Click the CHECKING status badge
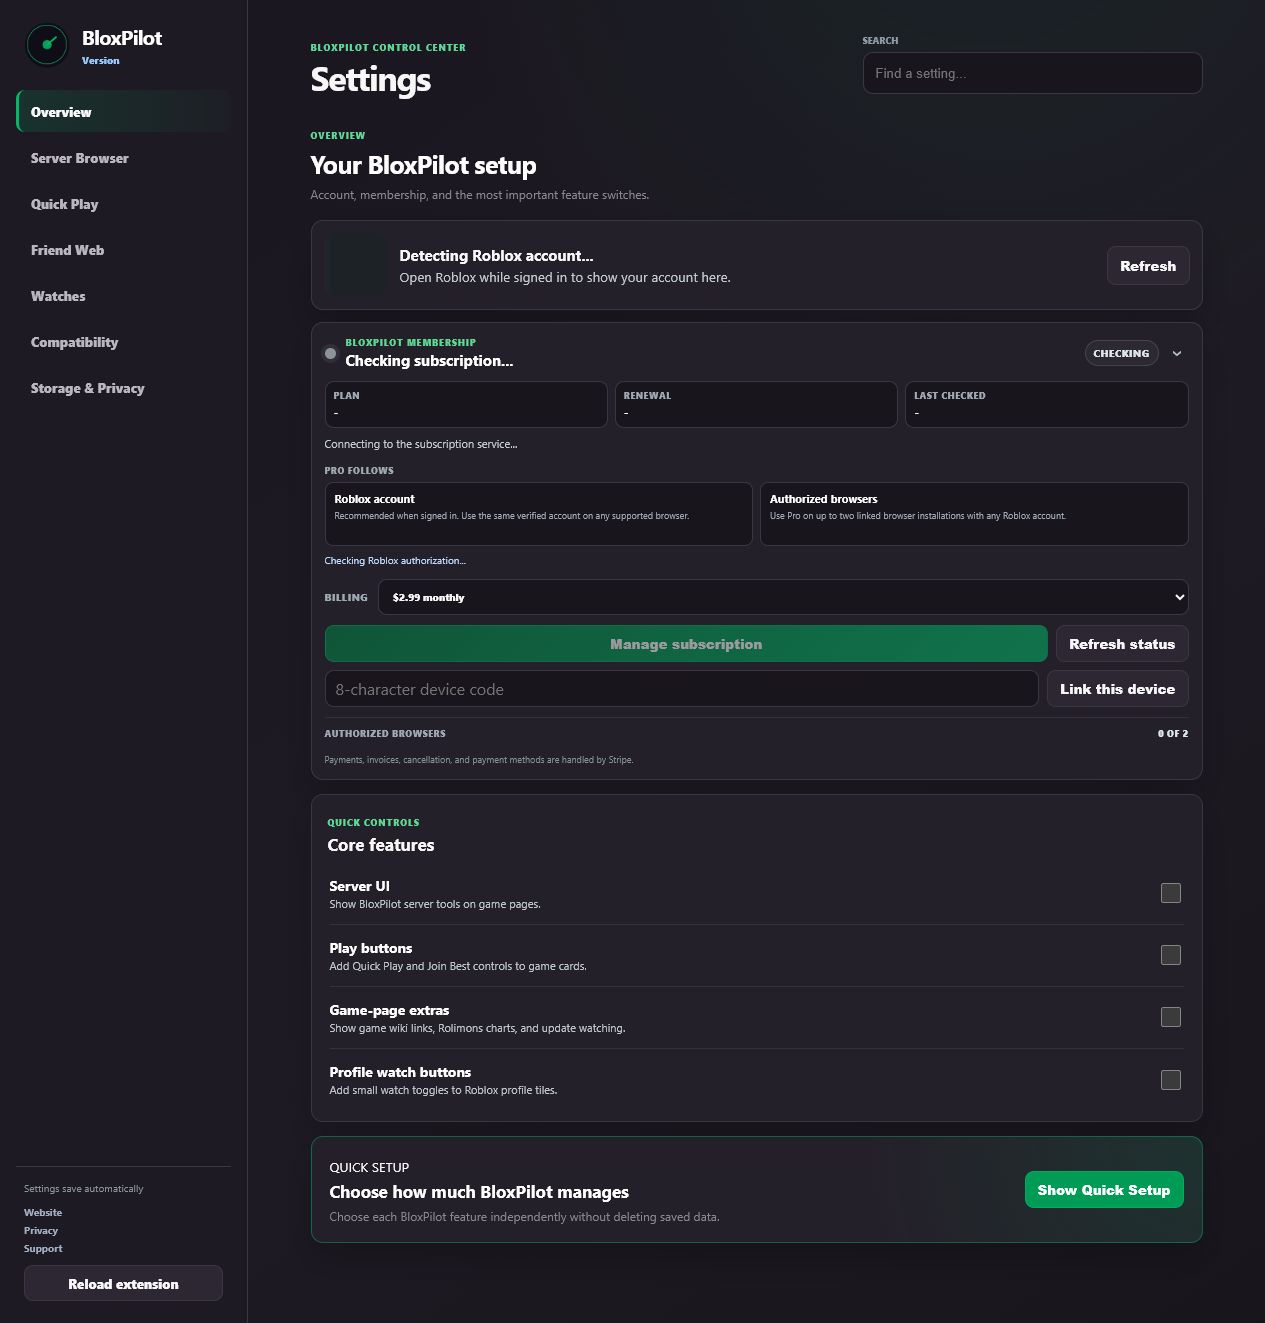Screen dimensions: 1265x1323 pos(1121,353)
